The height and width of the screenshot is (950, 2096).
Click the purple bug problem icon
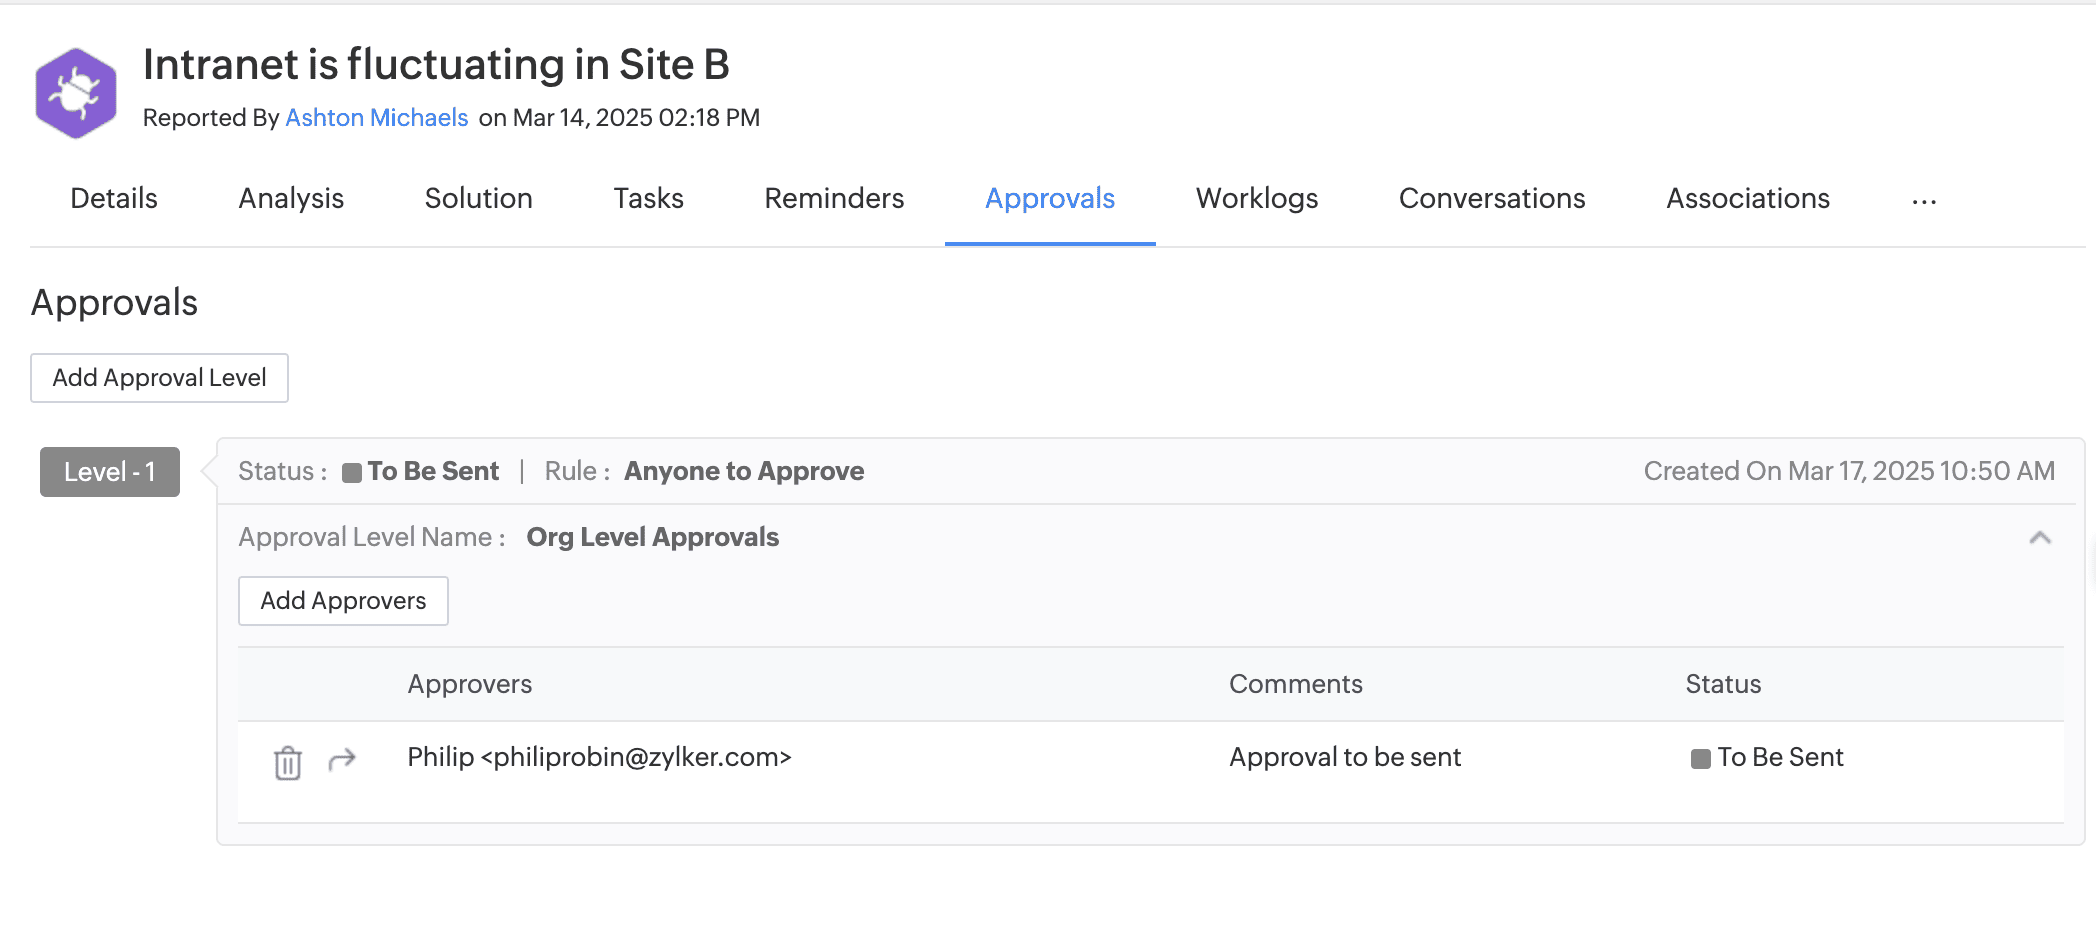[76, 93]
